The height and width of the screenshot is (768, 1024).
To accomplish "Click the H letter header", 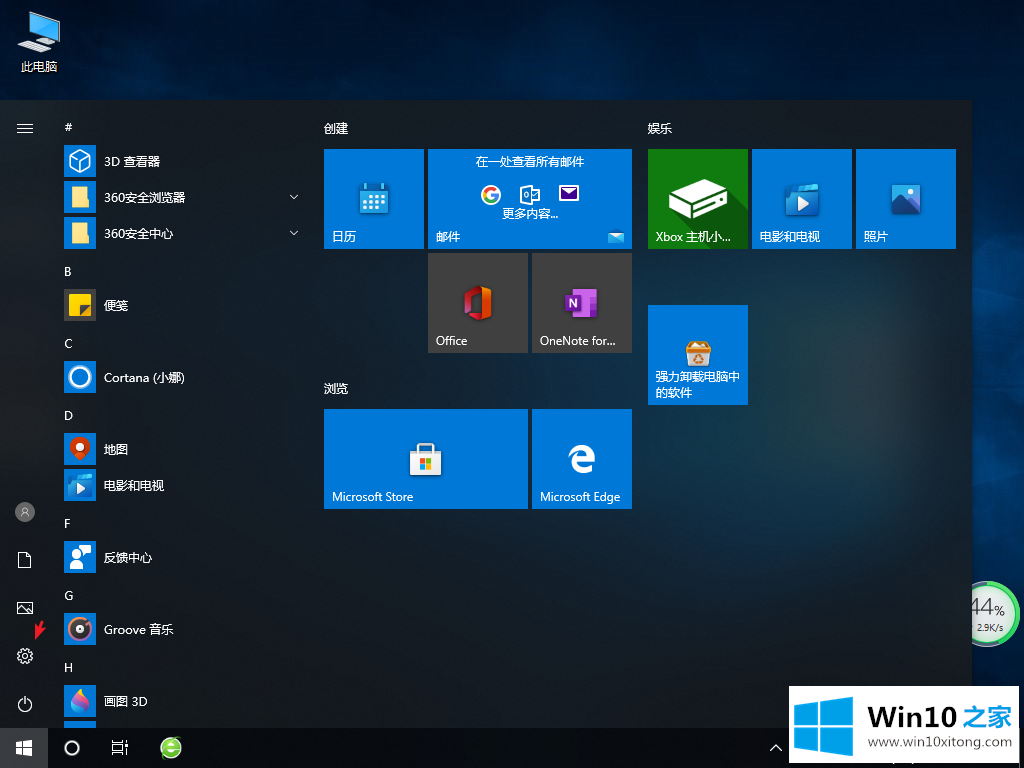I will point(69,667).
